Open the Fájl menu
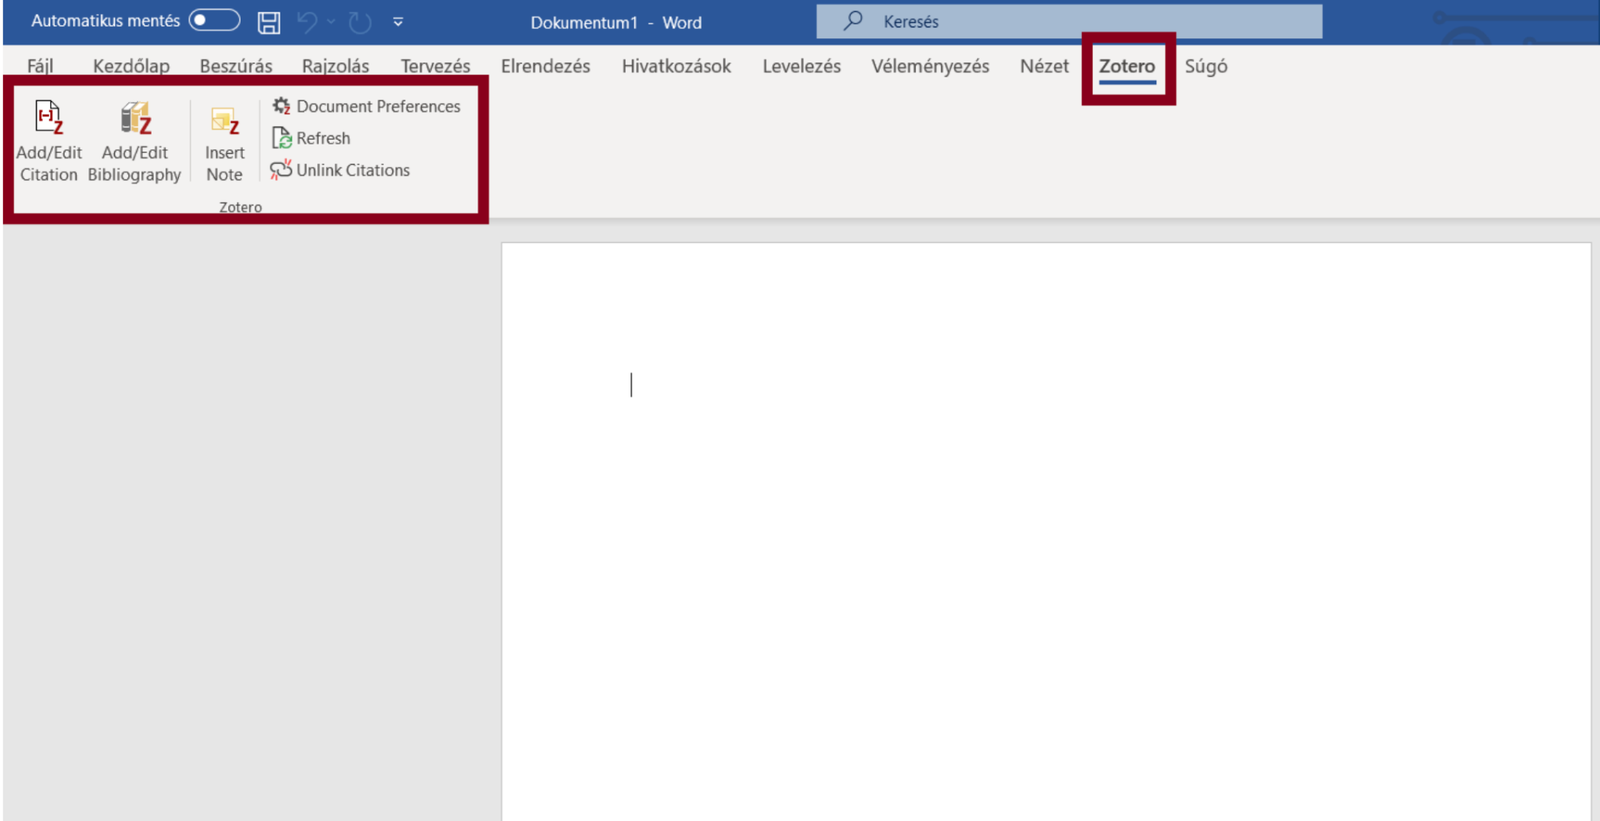1600x821 pixels. pos(40,66)
